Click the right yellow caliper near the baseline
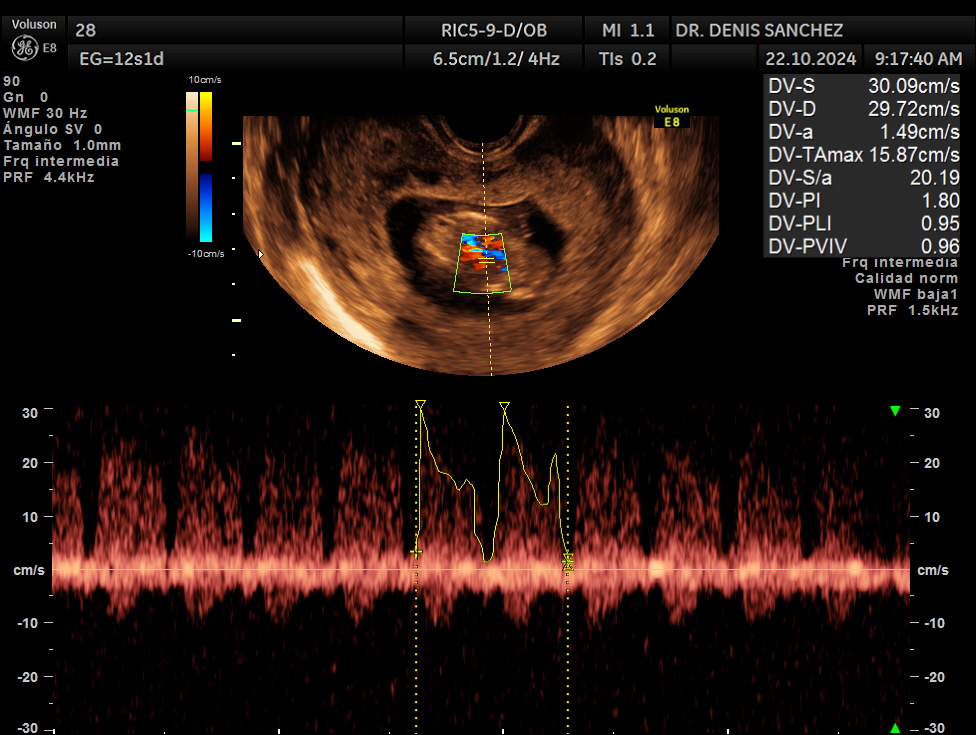This screenshot has height=735, width=976. coord(567,563)
